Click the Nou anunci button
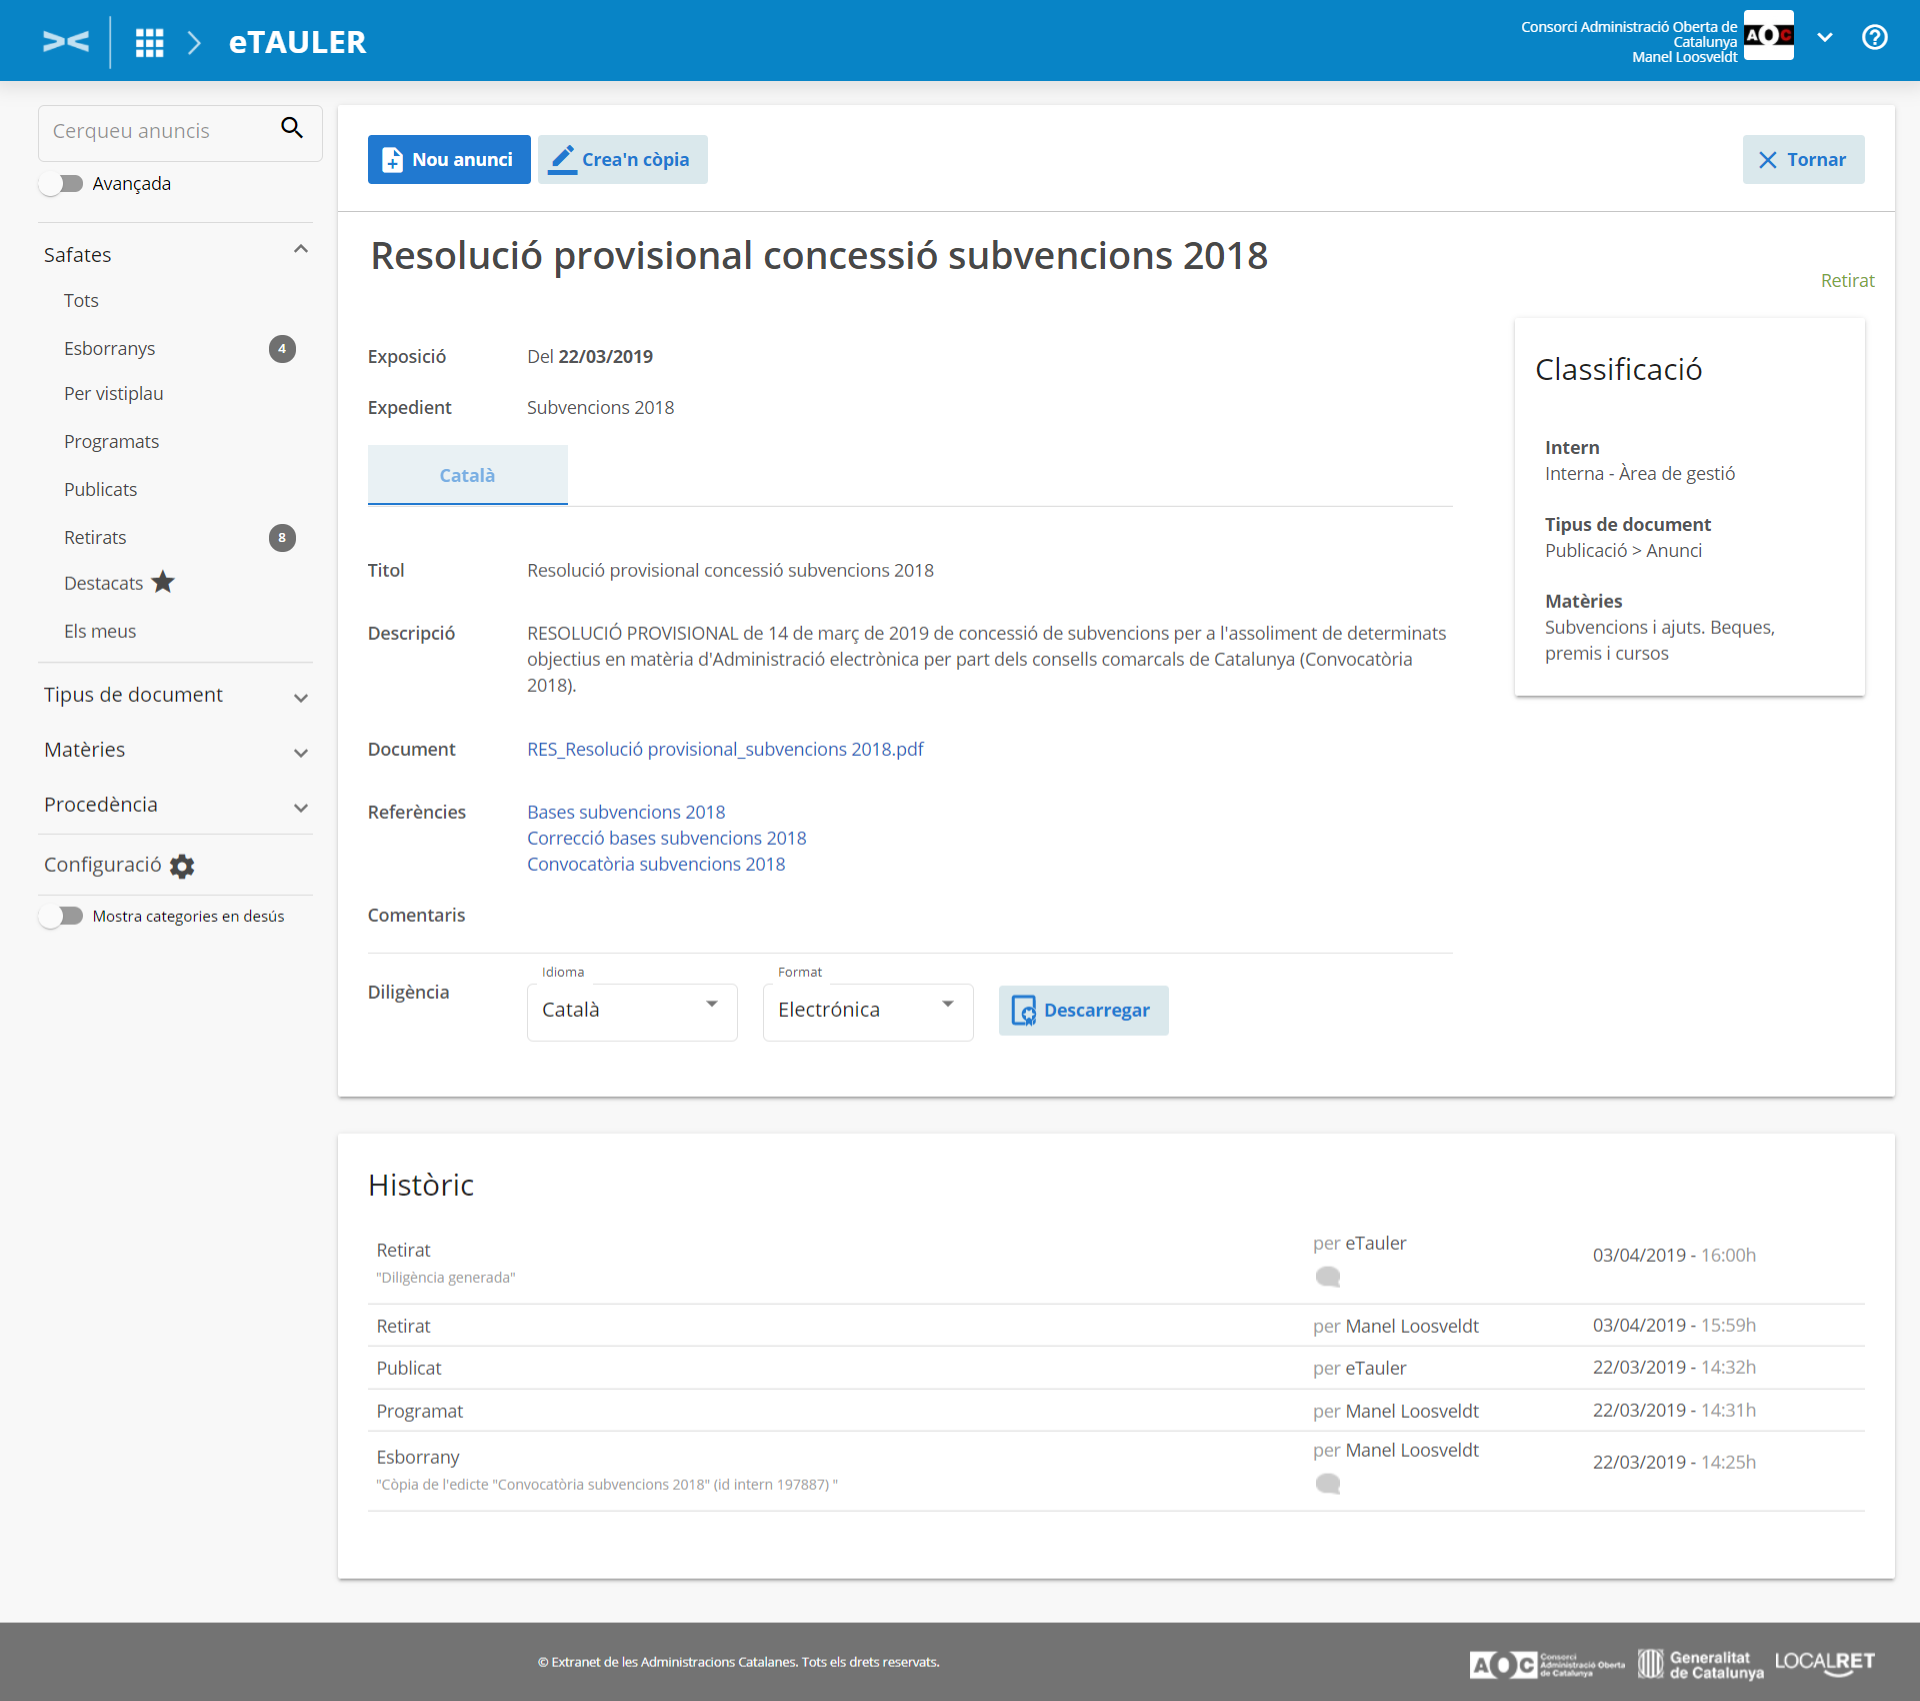The width and height of the screenshot is (1920, 1701). tap(449, 160)
